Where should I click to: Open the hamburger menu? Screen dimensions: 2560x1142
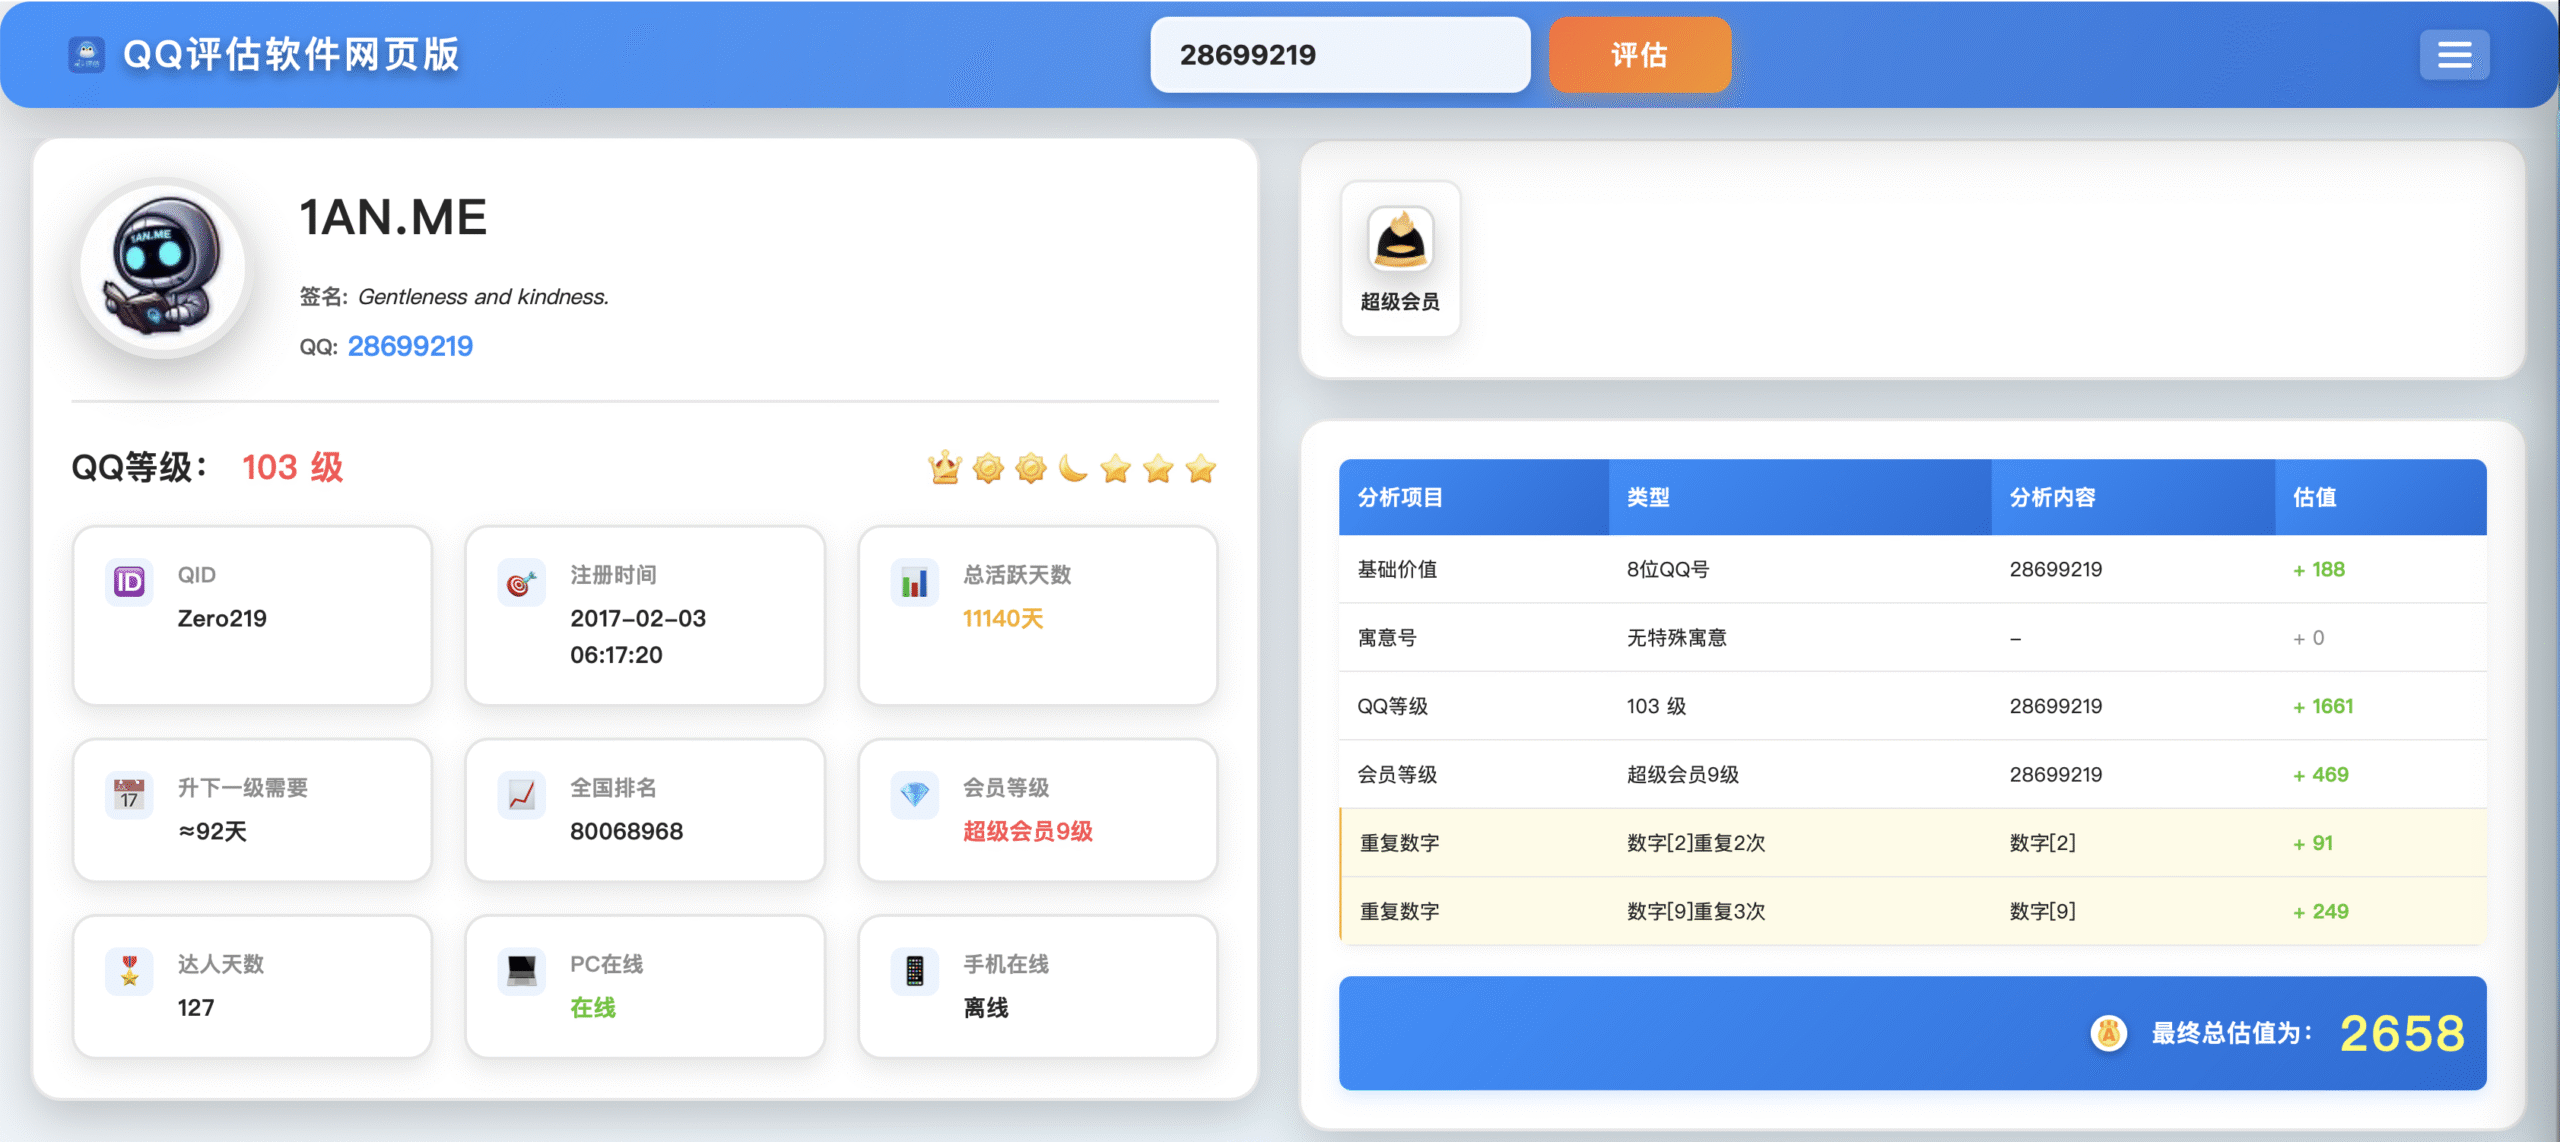[2454, 54]
